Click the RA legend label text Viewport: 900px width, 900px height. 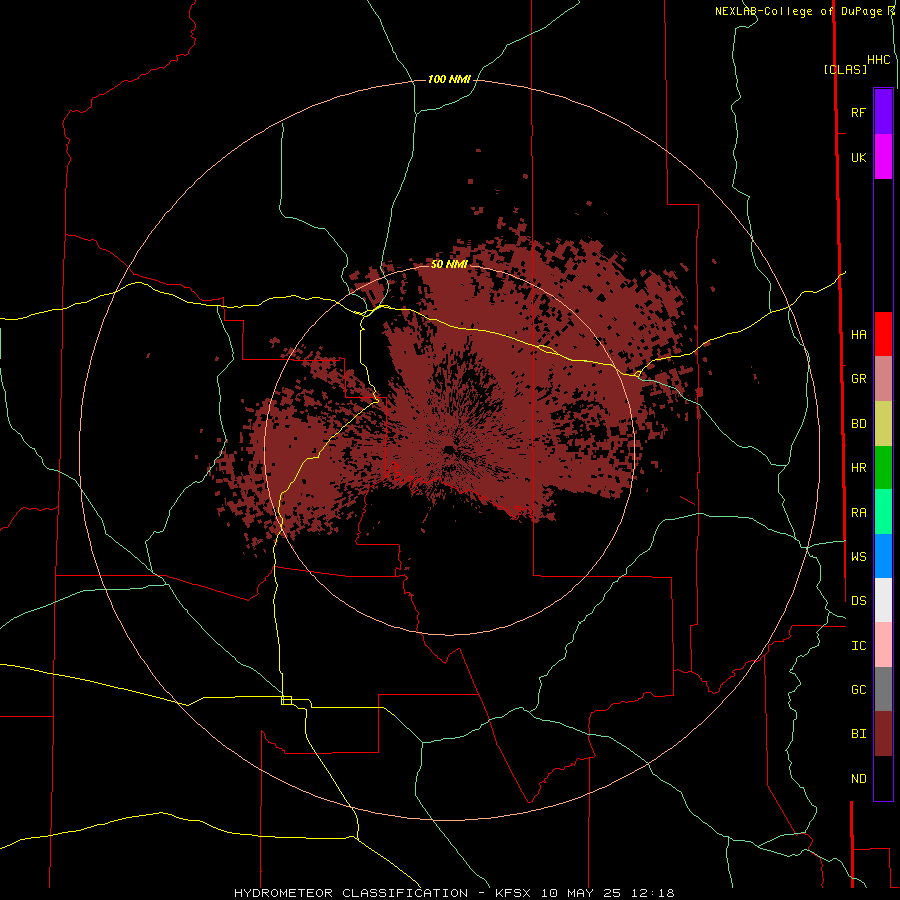coord(859,513)
